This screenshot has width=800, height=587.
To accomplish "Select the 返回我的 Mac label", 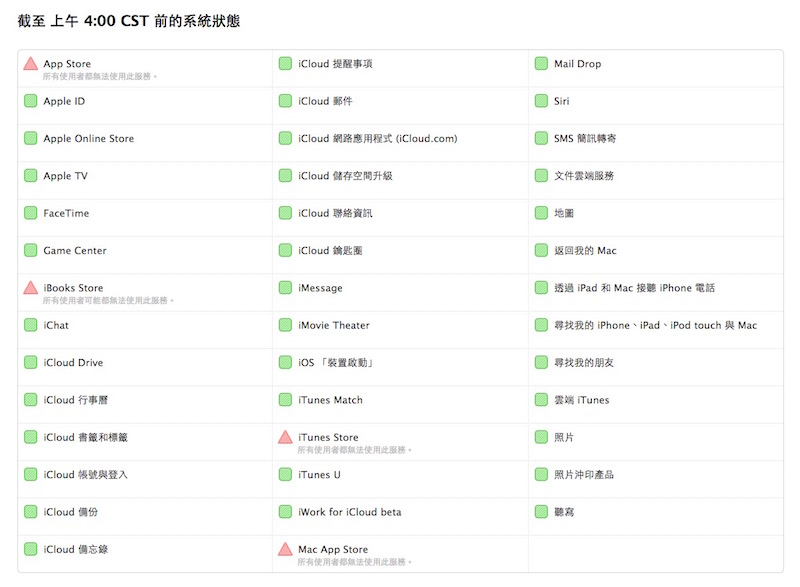I will point(585,250).
